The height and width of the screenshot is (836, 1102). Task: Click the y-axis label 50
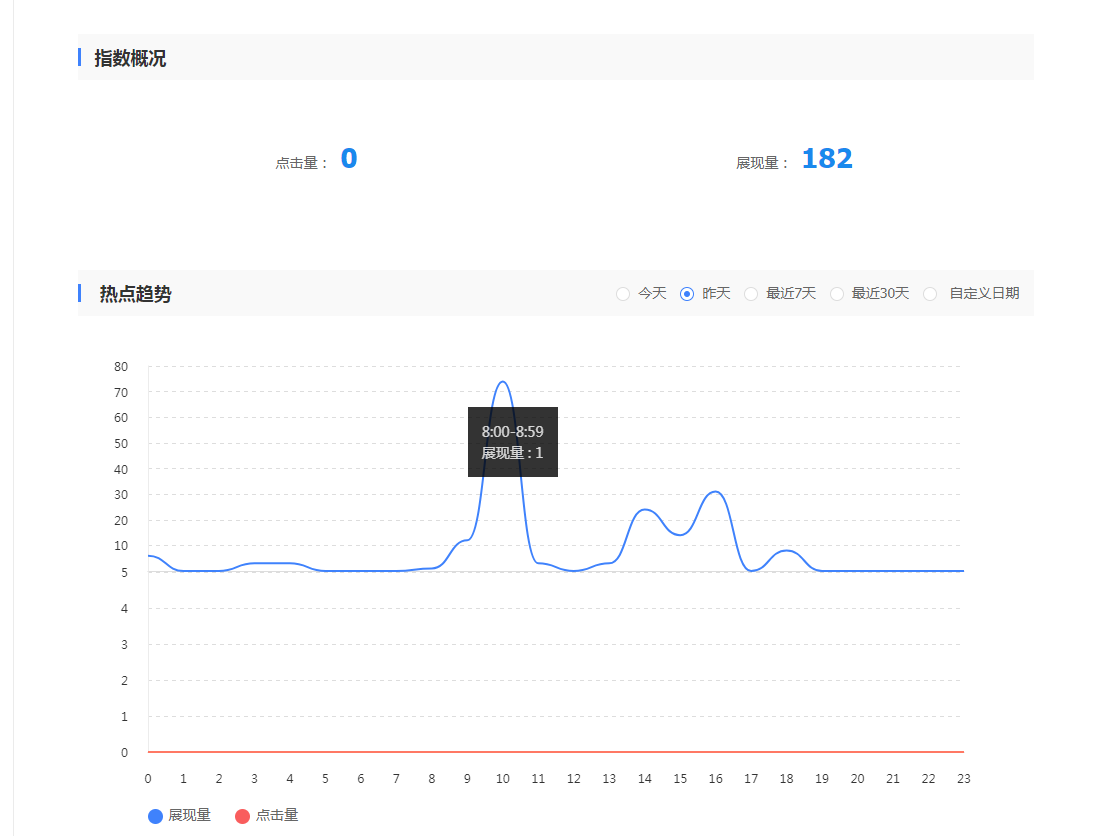[121, 444]
